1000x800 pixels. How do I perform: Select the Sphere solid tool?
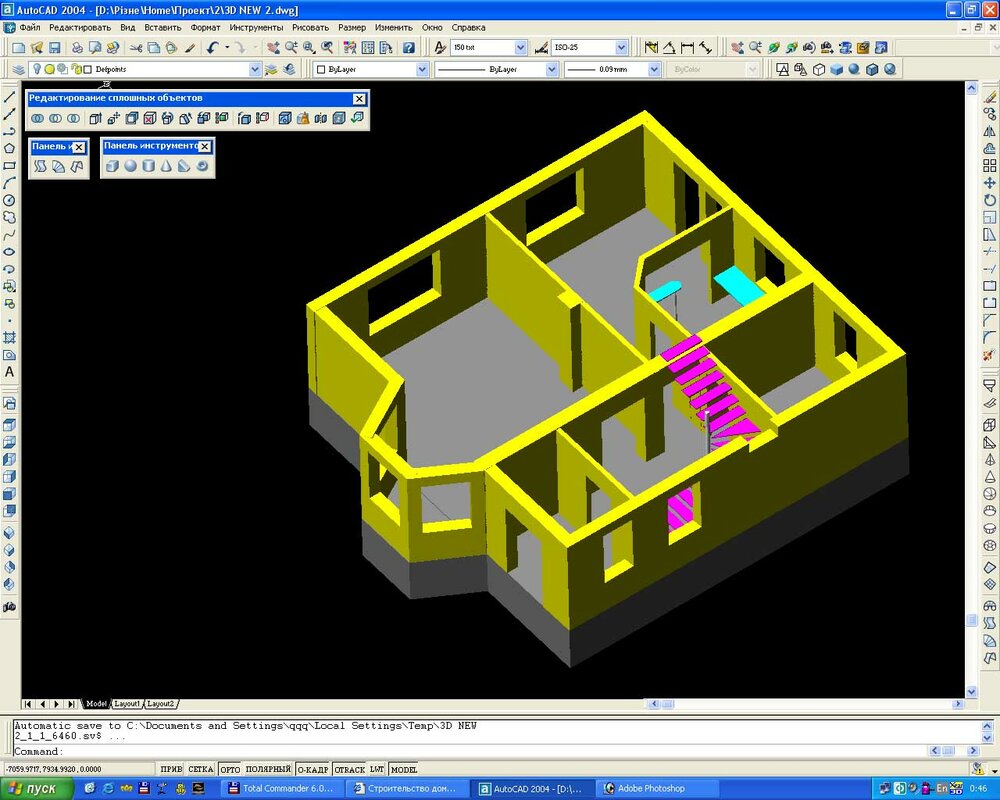tap(130, 166)
